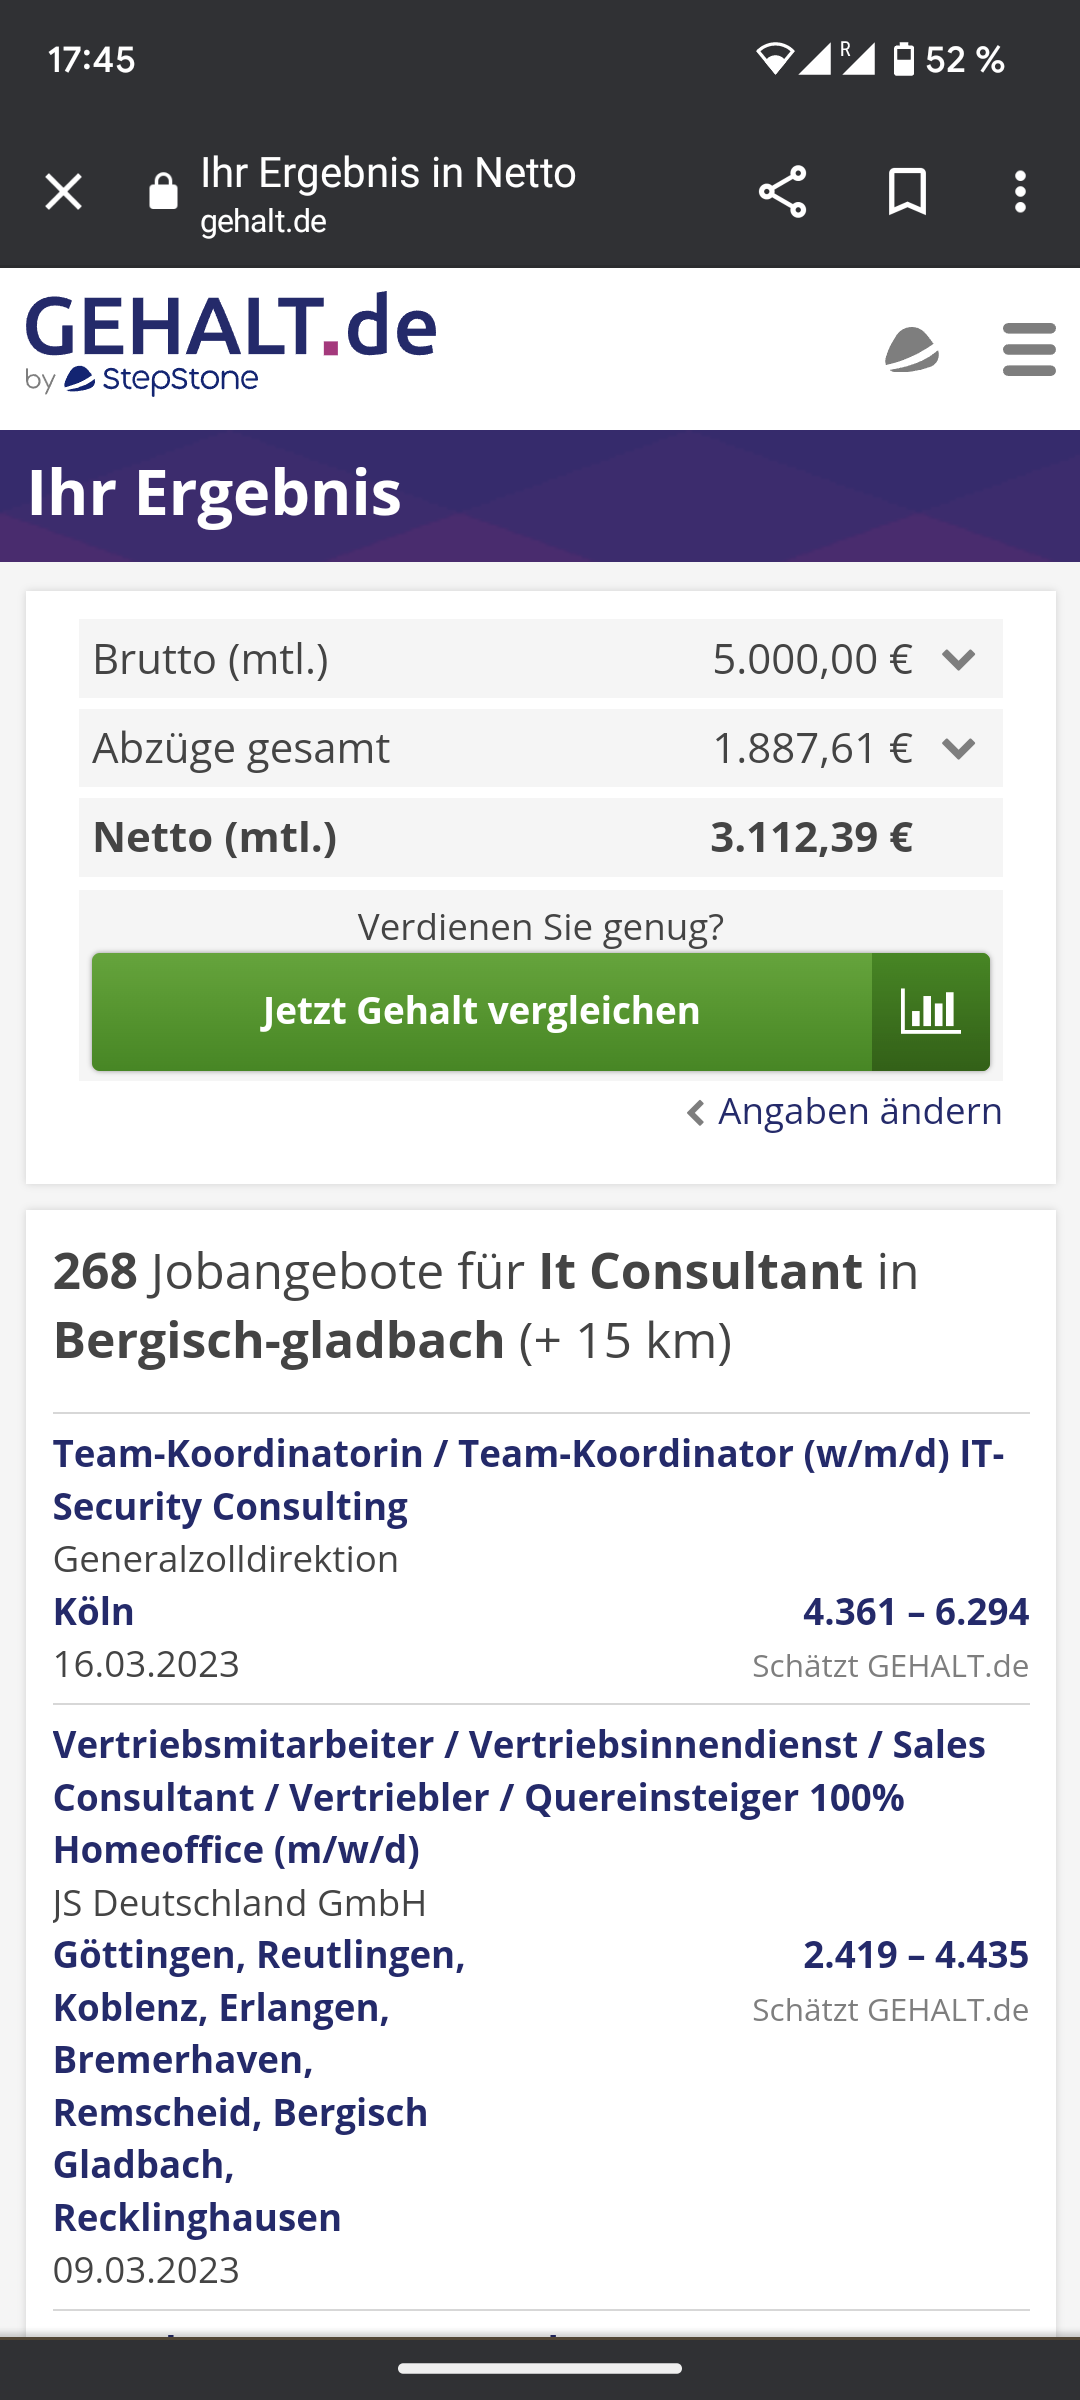
Task: Select salary range 4.361 – 6.294
Action: pos(915,1612)
